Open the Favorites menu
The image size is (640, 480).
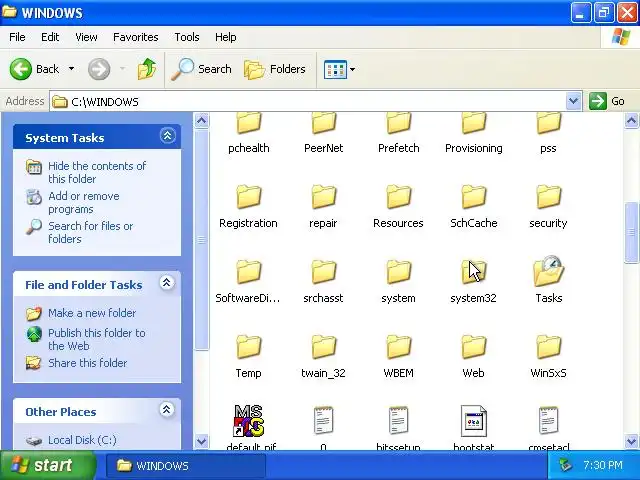(136, 37)
